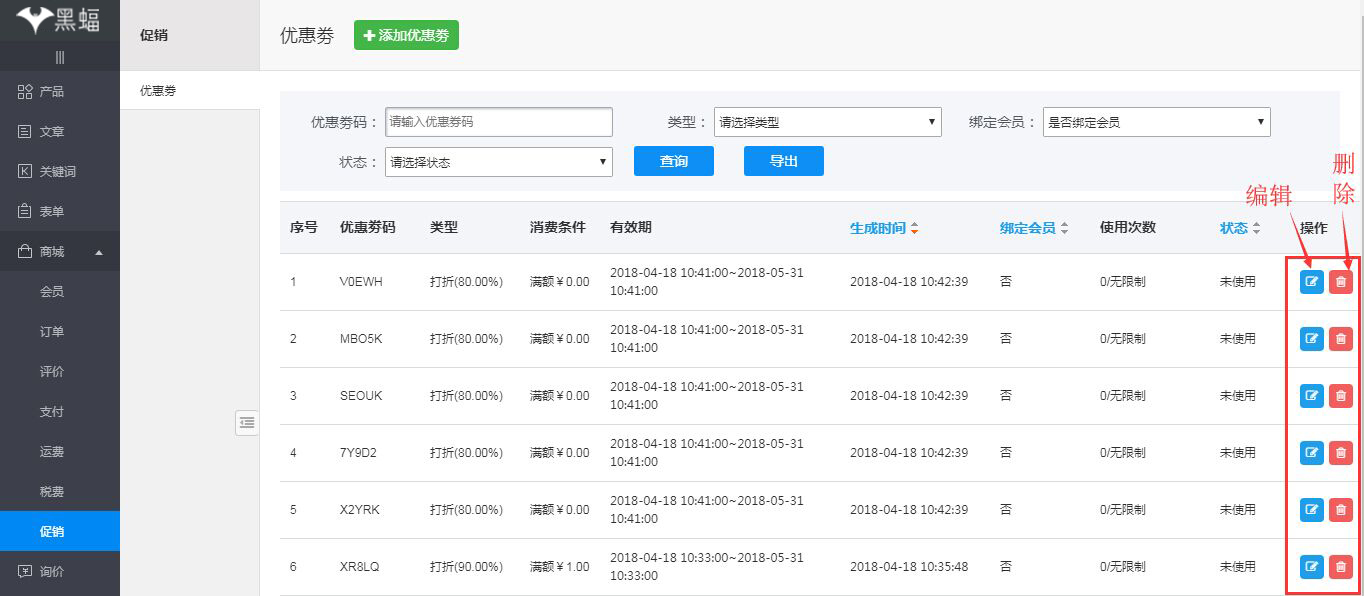Click the green 添加优惠券 button
This screenshot has width=1364, height=596.
[406, 34]
